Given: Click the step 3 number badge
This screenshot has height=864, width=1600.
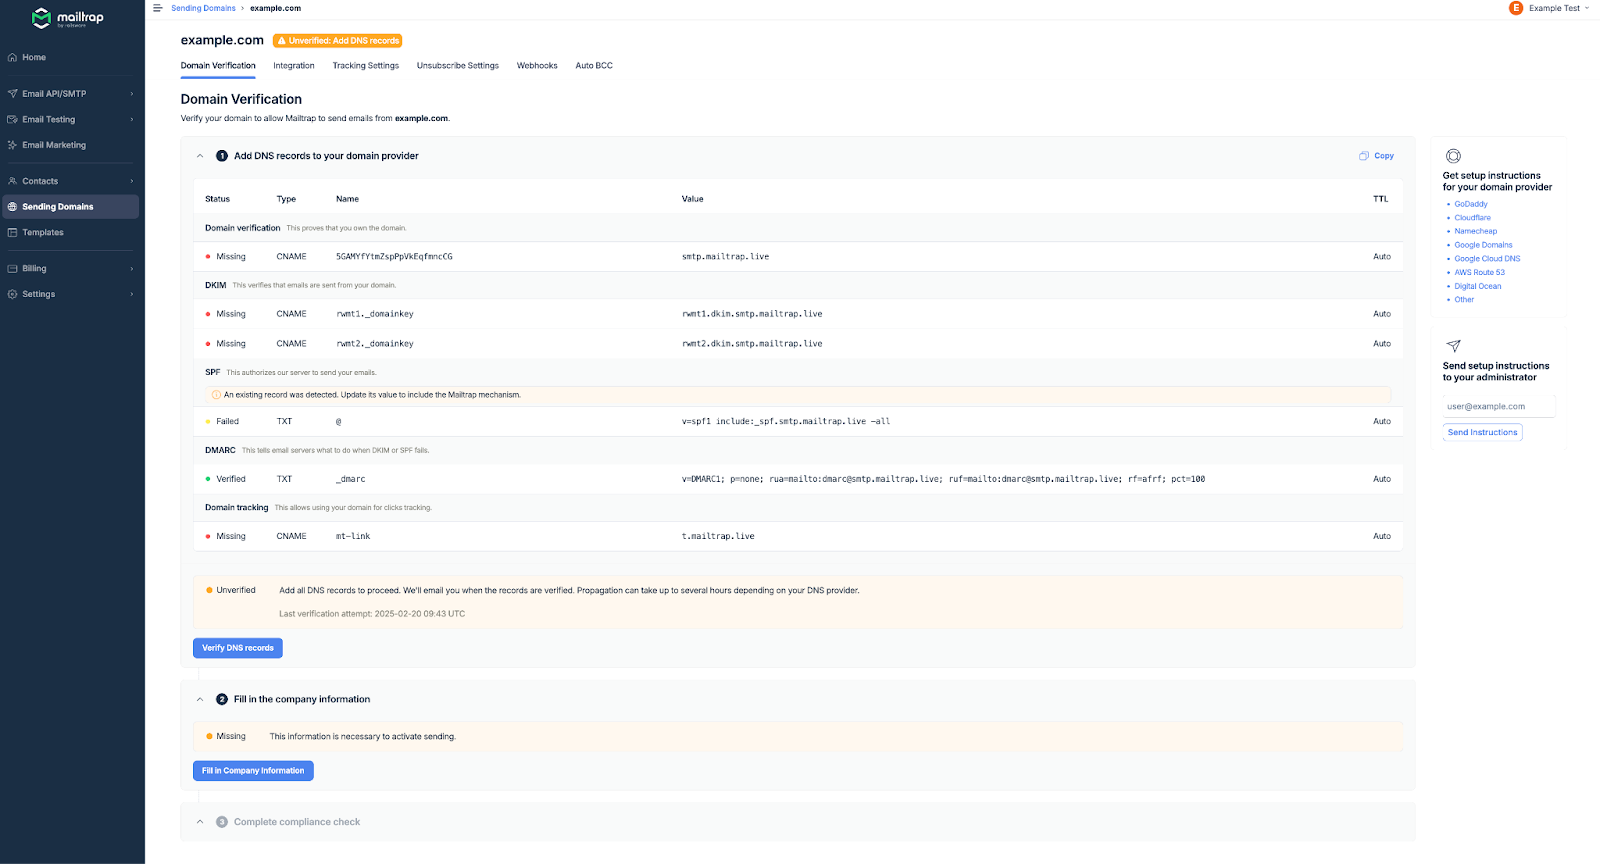Looking at the screenshot, I should 222,822.
